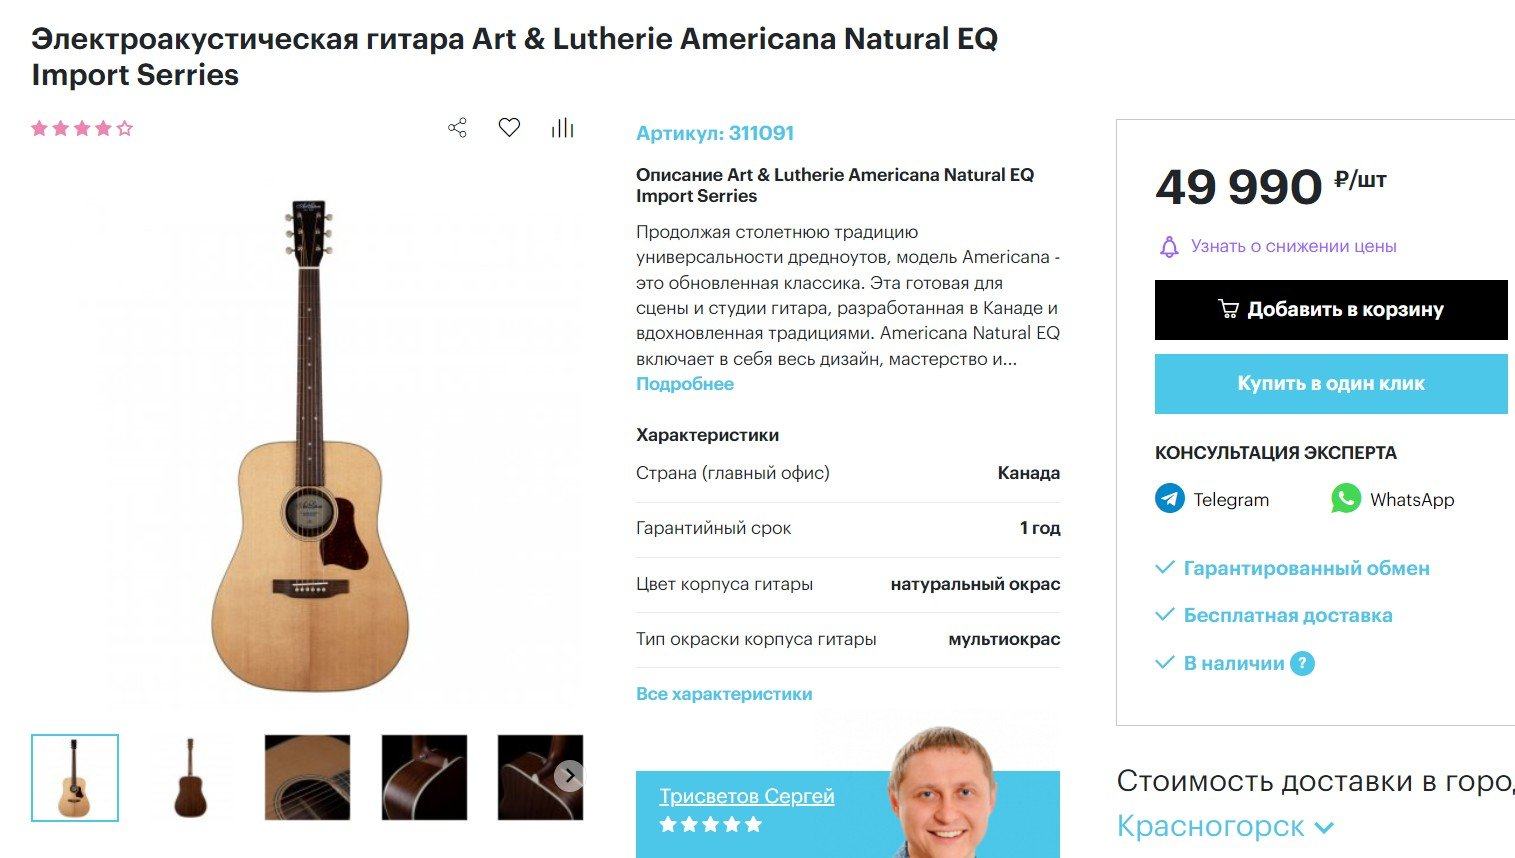This screenshot has width=1515, height=858.
Task: Click the share icon above the guitar photo
Action: [458, 128]
